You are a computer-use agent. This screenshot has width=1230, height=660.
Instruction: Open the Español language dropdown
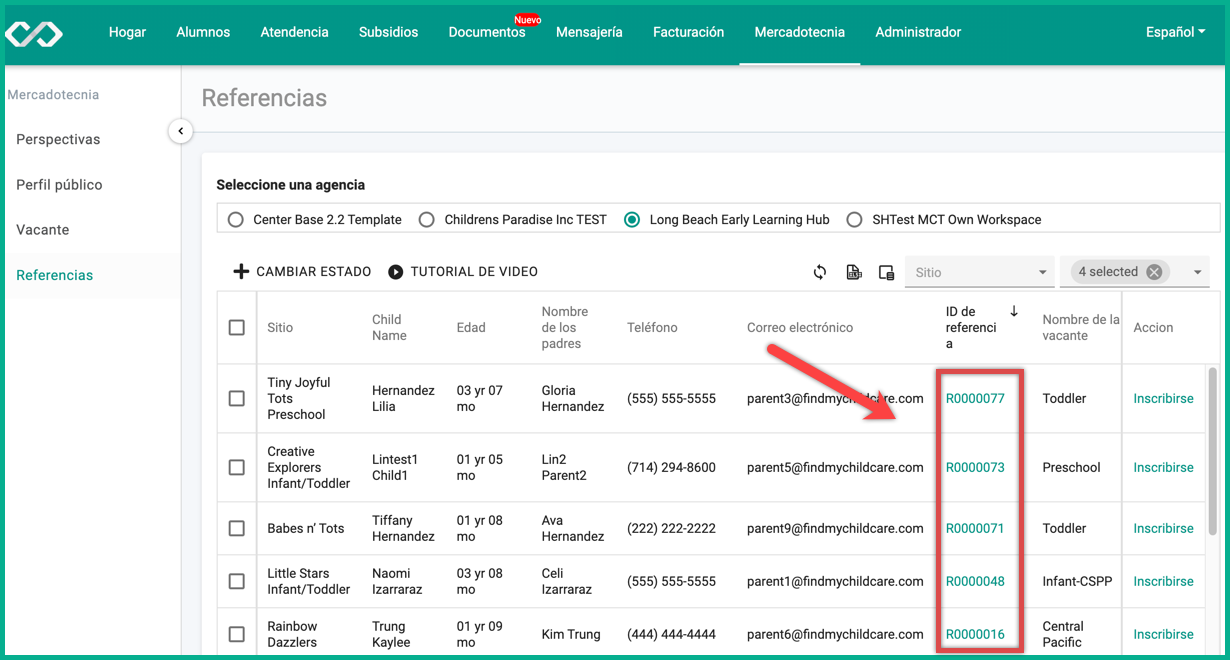[1175, 32]
